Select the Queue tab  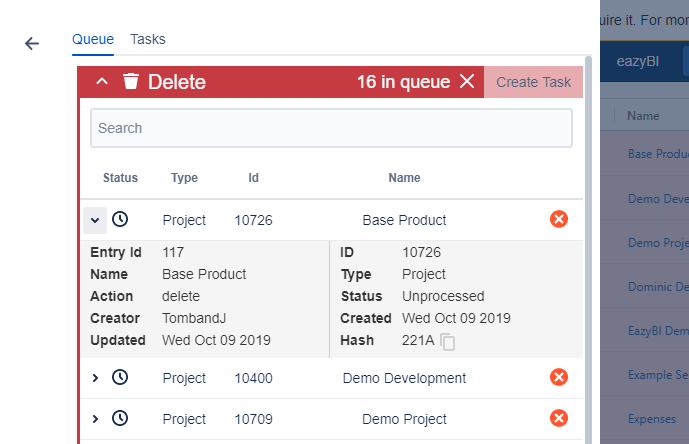click(x=93, y=39)
